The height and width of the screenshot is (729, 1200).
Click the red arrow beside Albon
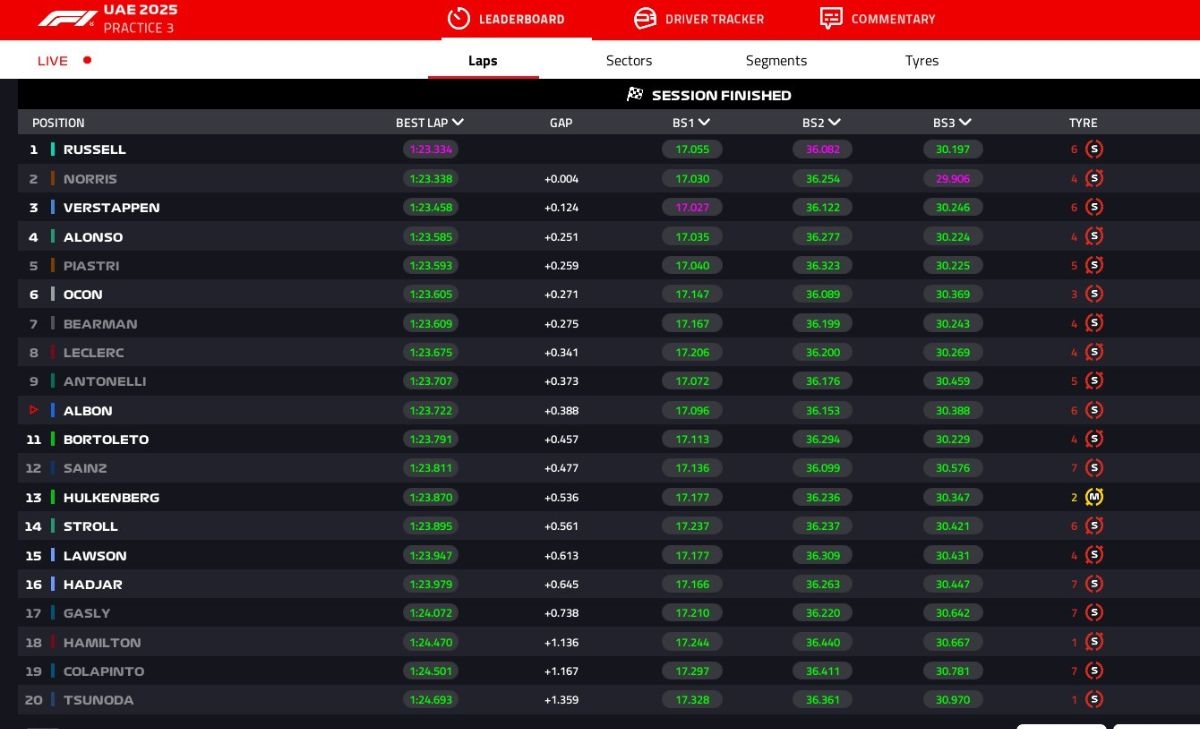pos(34,410)
